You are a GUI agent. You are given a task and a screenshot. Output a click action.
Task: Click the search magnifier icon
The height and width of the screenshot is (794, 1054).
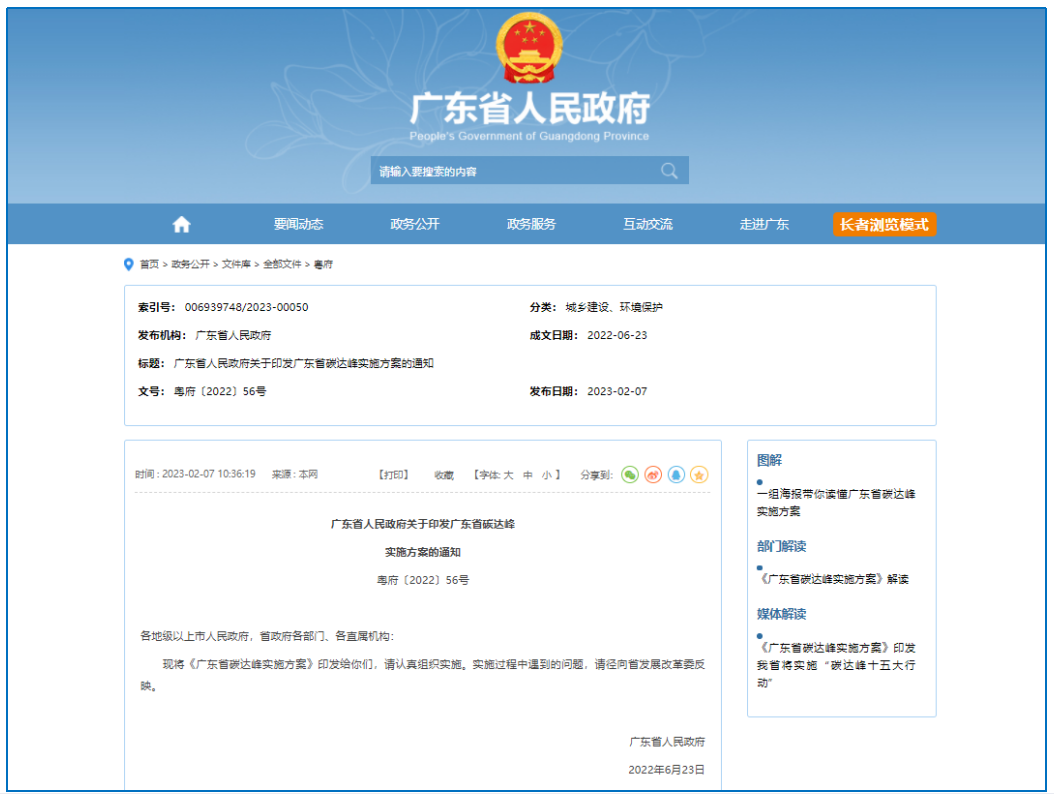tap(669, 171)
